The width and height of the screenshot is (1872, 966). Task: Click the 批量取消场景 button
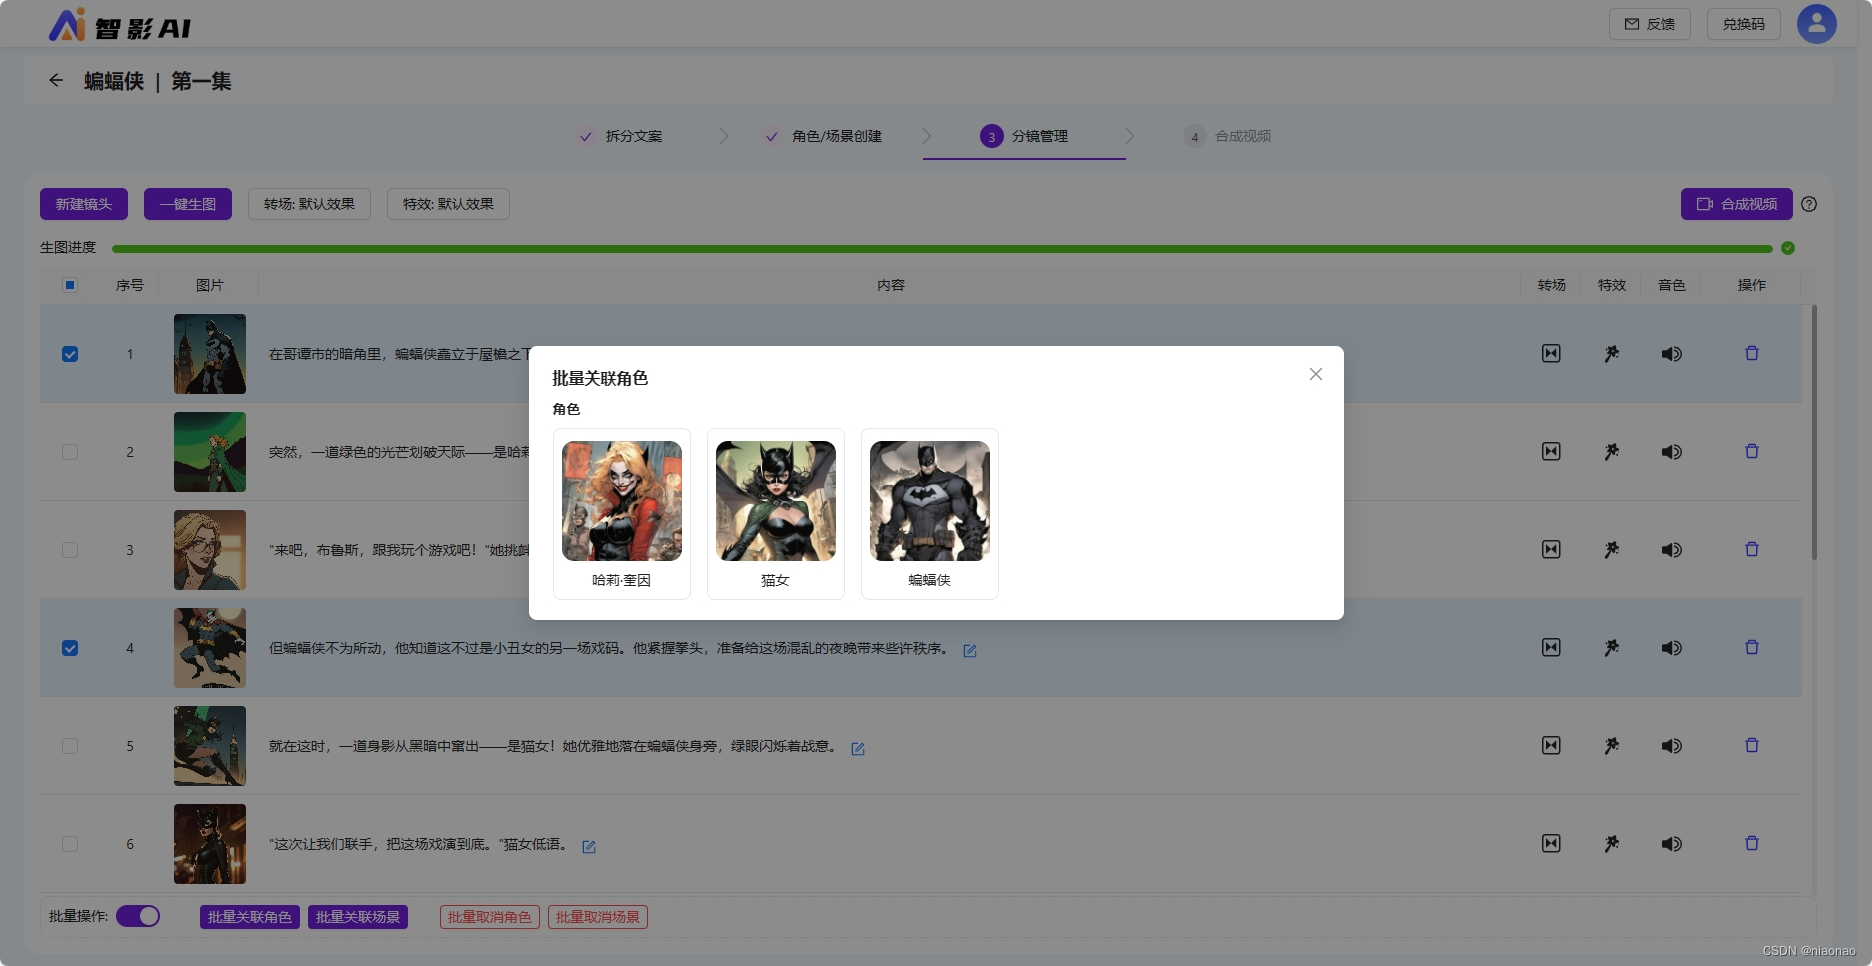coord(598,917)
